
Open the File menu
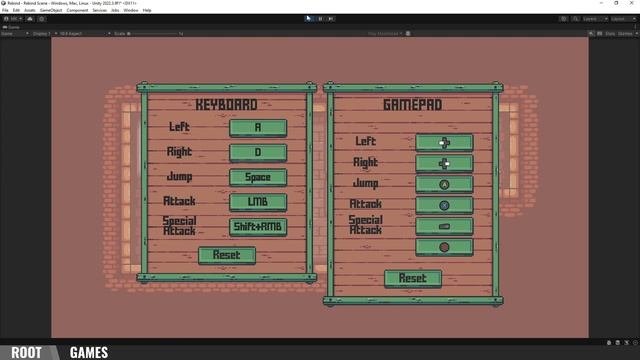pos(5,10)
